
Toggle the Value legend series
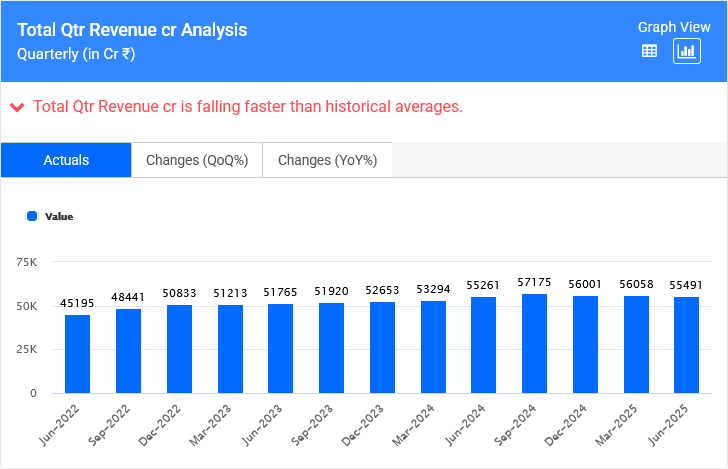(58, 216)
